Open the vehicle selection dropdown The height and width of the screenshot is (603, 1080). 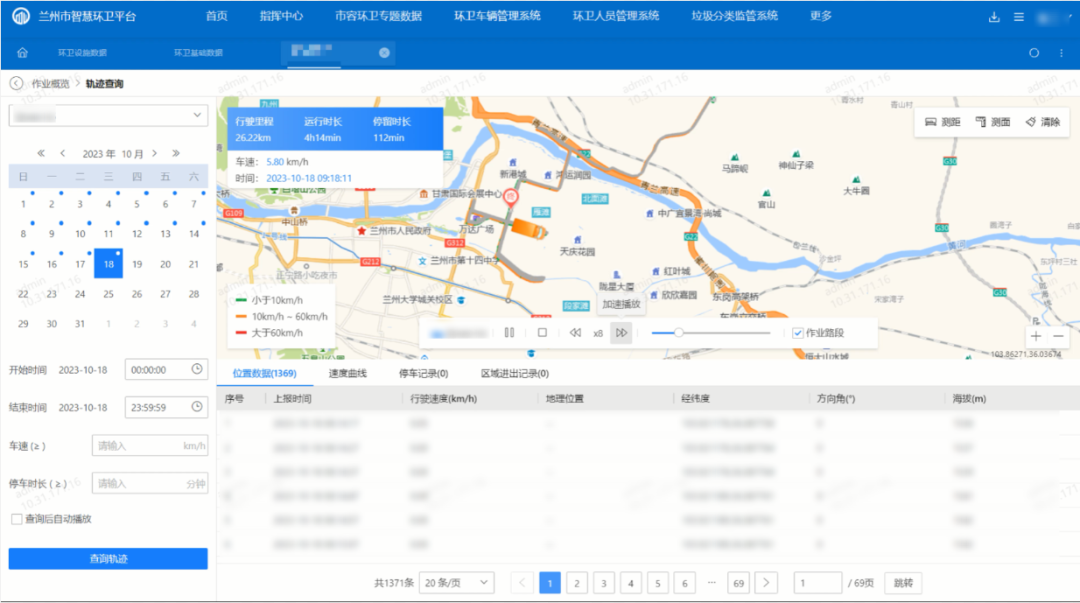[108, 116]
